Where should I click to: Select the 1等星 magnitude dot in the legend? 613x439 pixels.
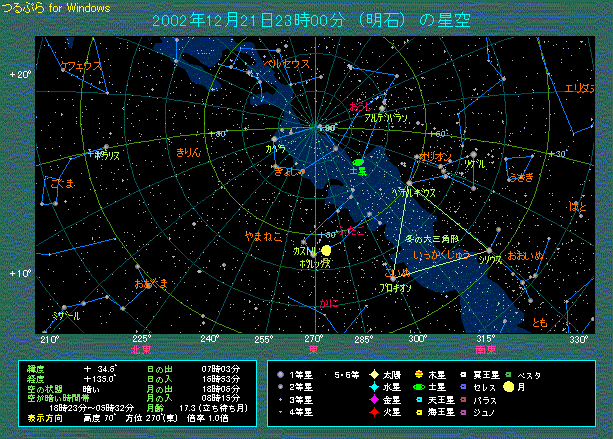tap(286, 375)
